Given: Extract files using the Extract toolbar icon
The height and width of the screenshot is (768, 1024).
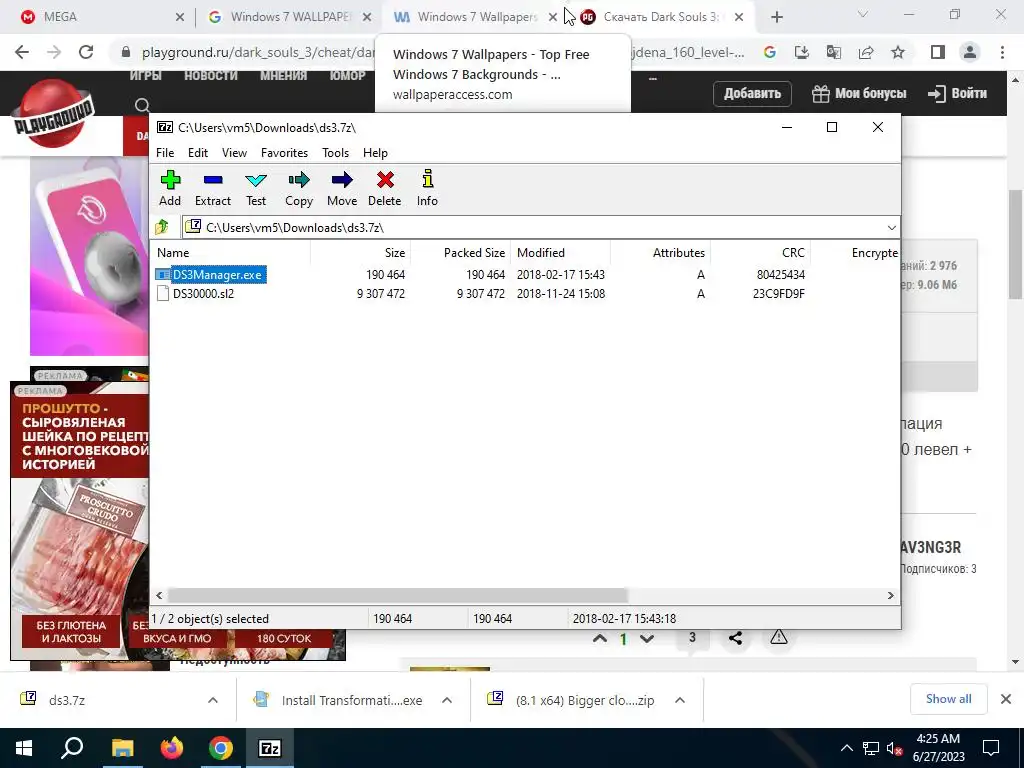Looking at the screenshot, I should tap(213, 188).
